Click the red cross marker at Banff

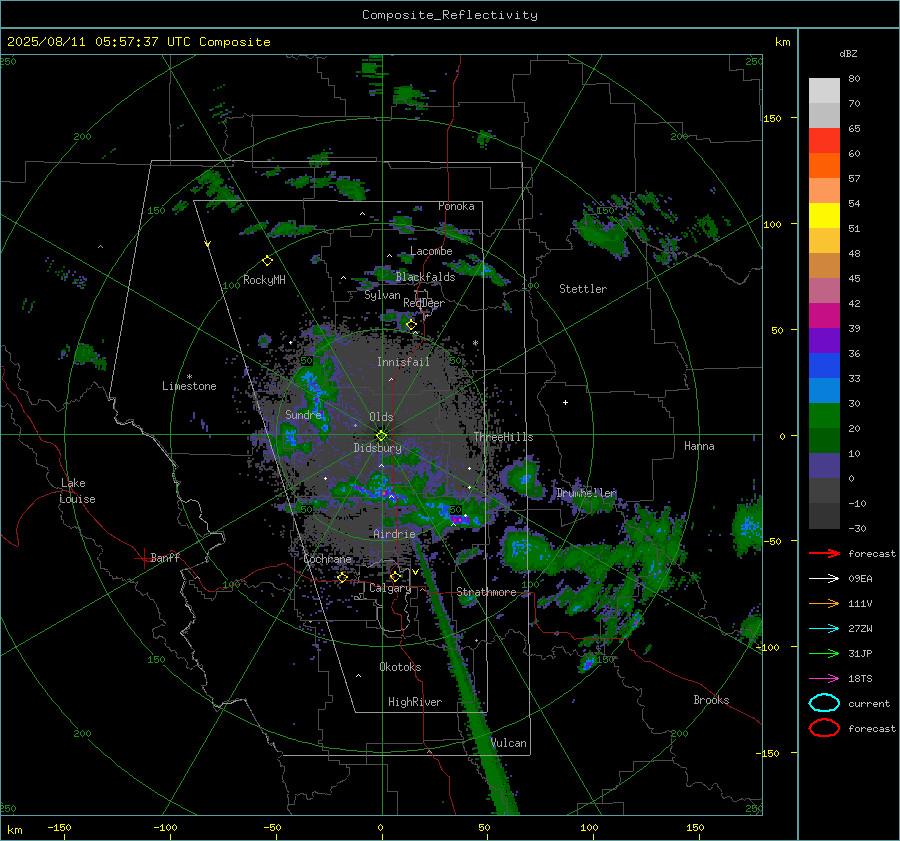(x=143, y=558)
